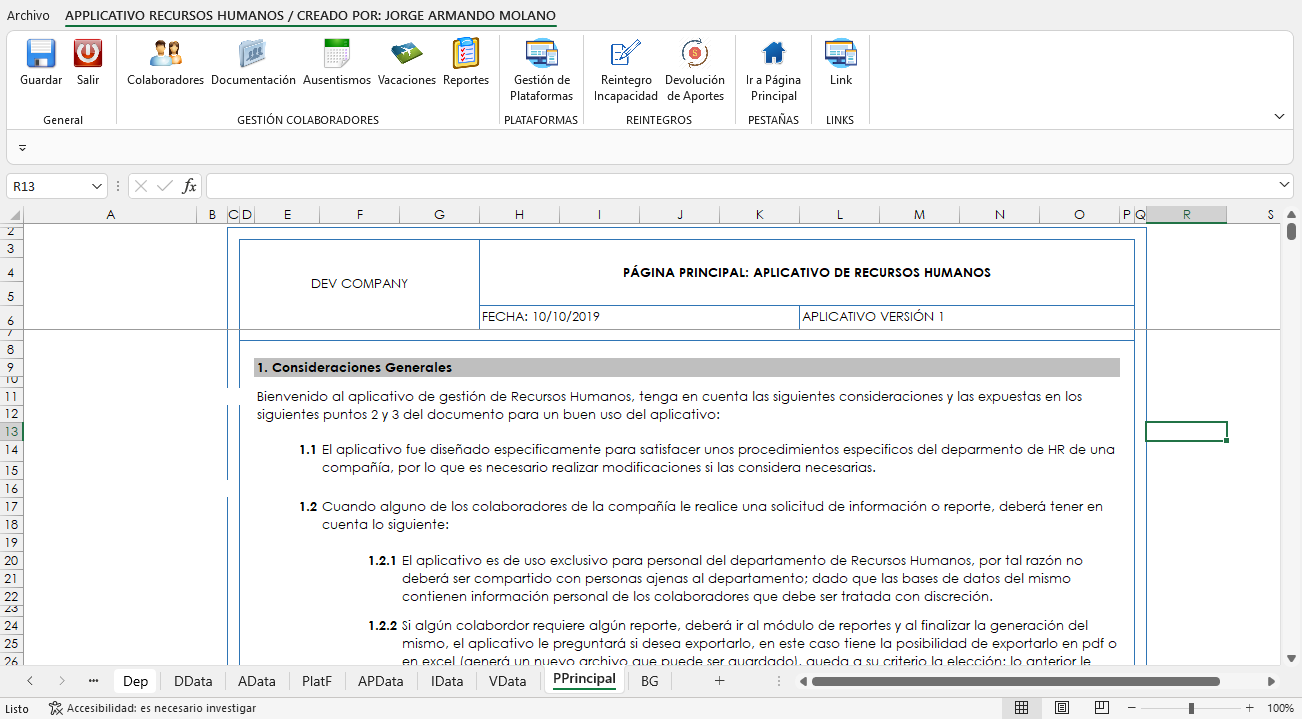1302x720 pixels.
Task: Click the Guardar save icon
Action: (x=41, y=53)
